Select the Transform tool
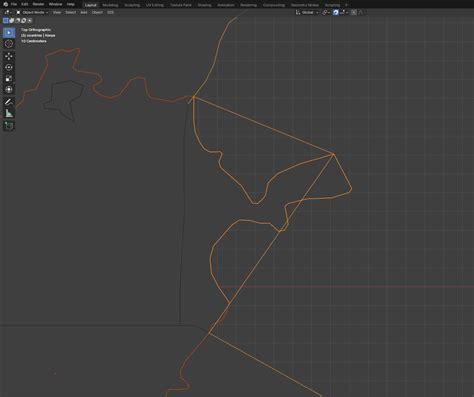474x397 pixels. pos(9,90)
